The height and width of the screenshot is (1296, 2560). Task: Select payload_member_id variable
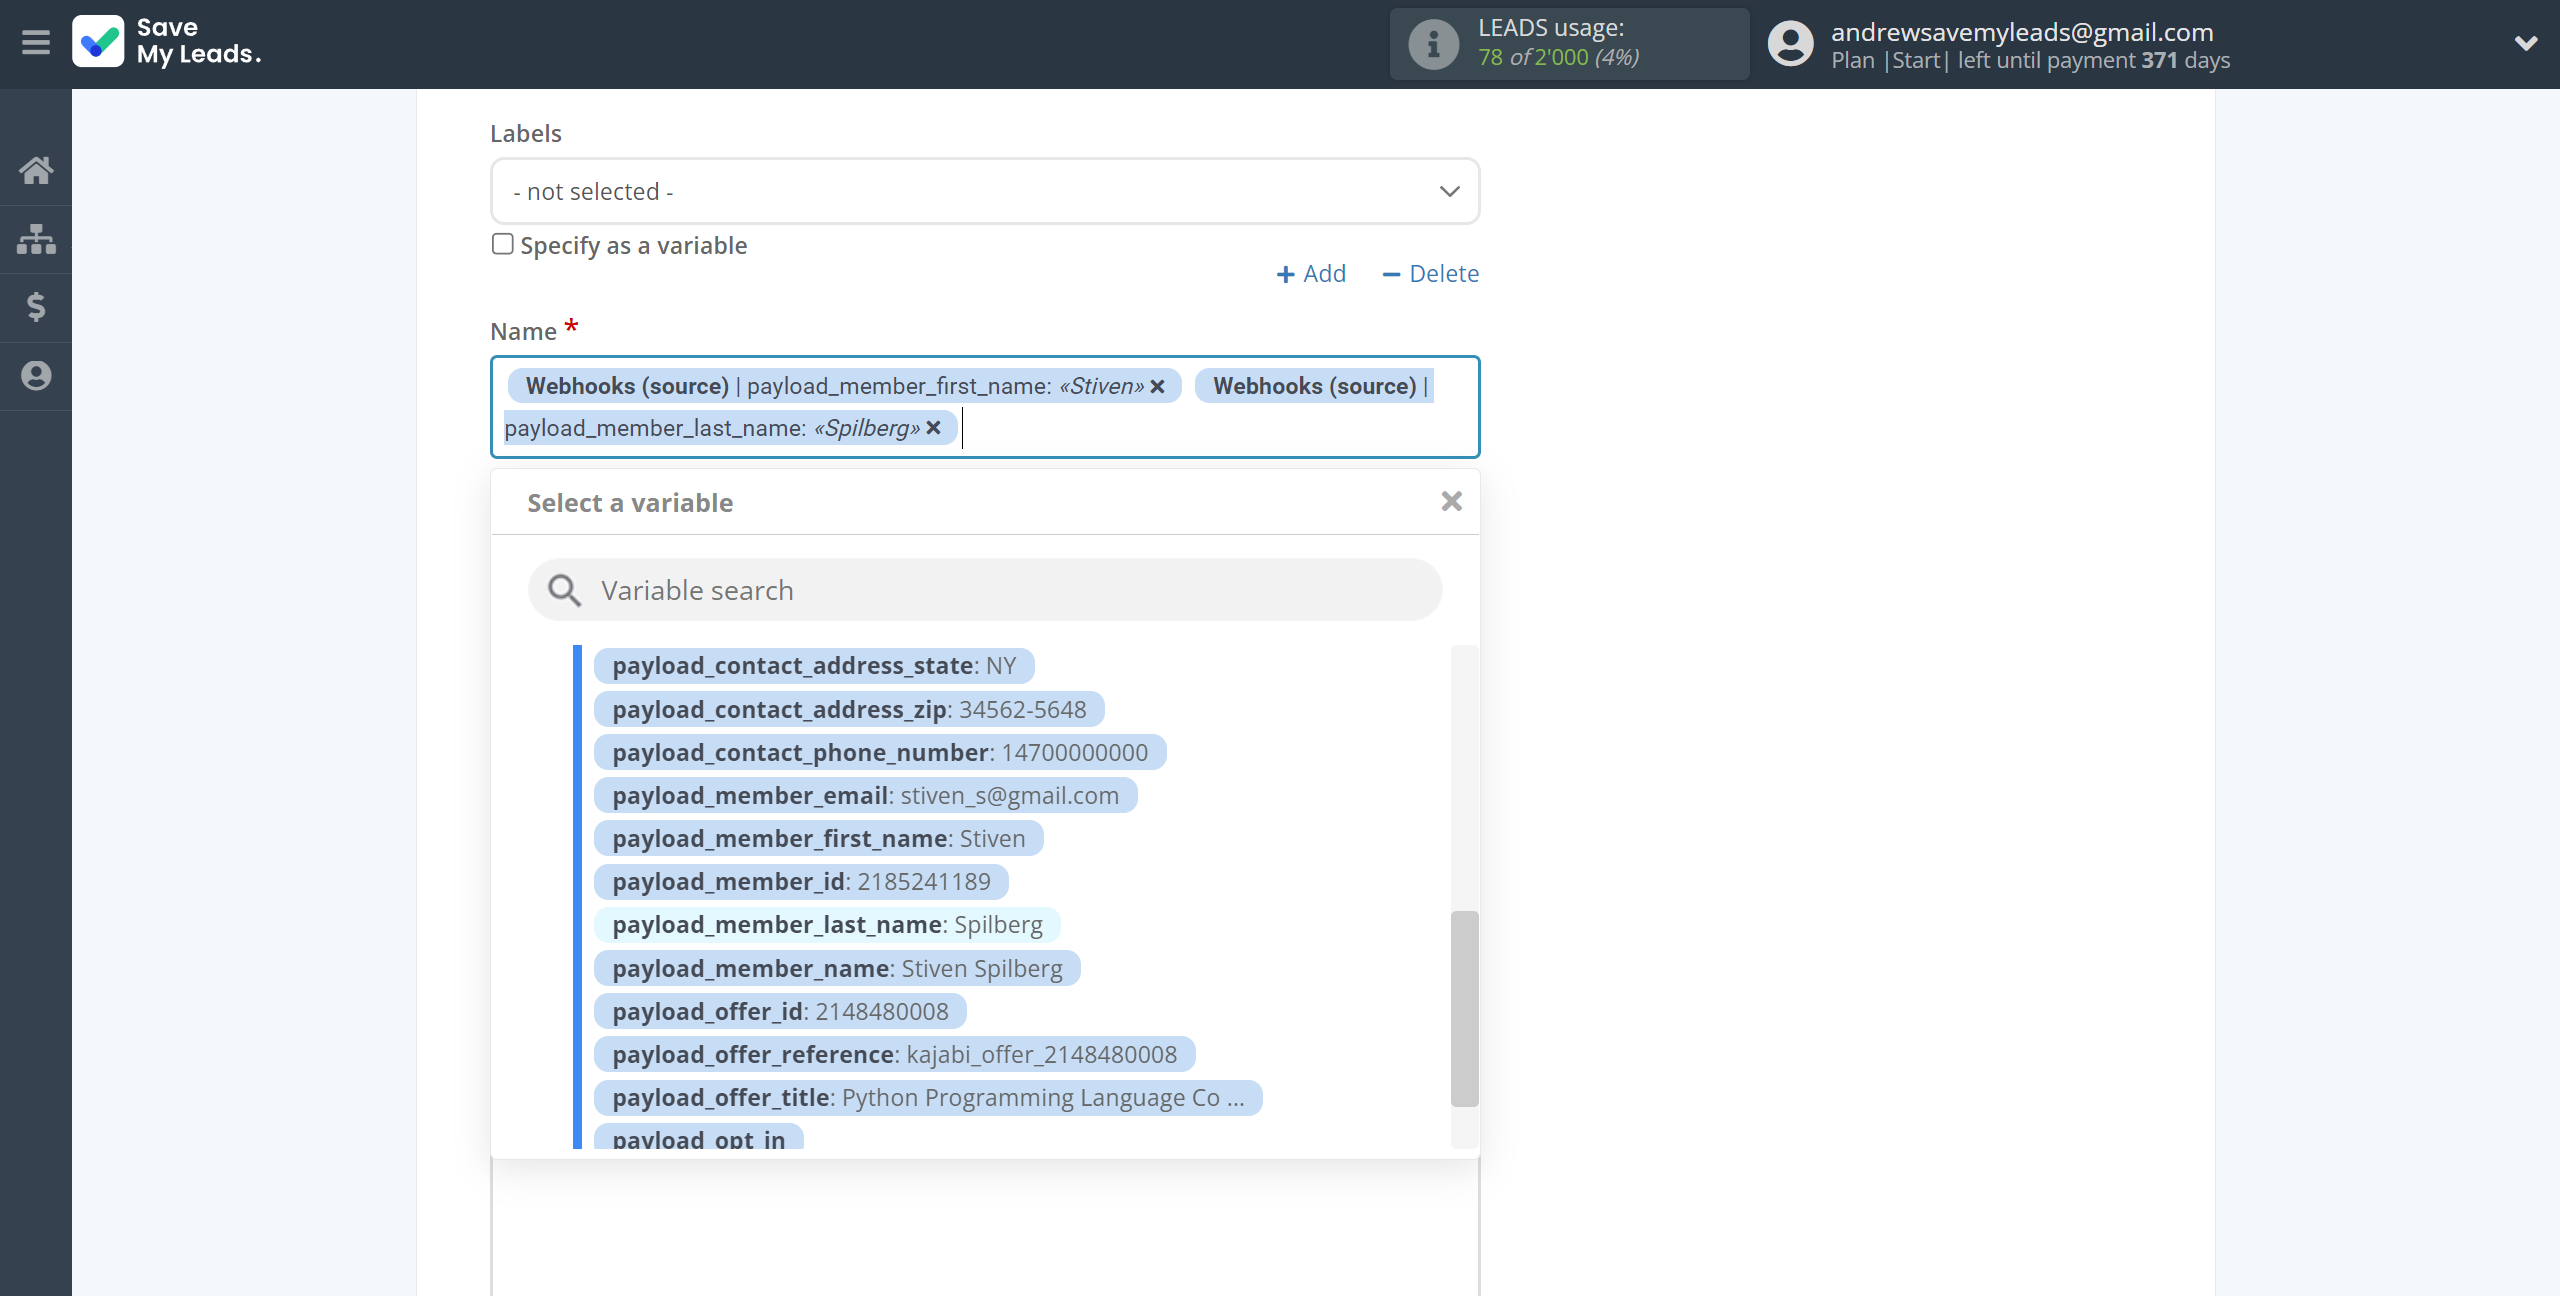[x=801, y=882]
